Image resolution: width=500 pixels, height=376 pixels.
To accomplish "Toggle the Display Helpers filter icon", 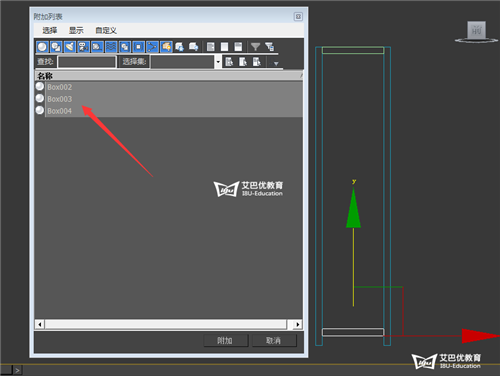I will [x=97, y=47].
